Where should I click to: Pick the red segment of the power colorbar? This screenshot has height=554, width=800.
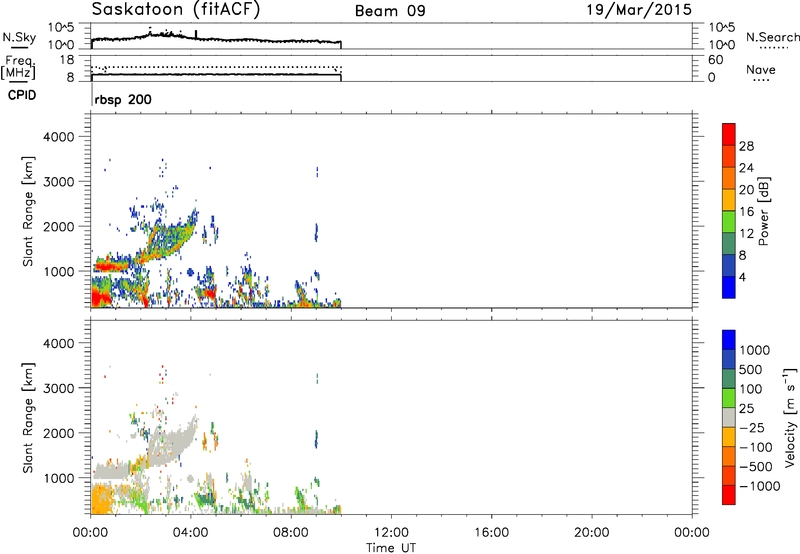pos(729,134)
